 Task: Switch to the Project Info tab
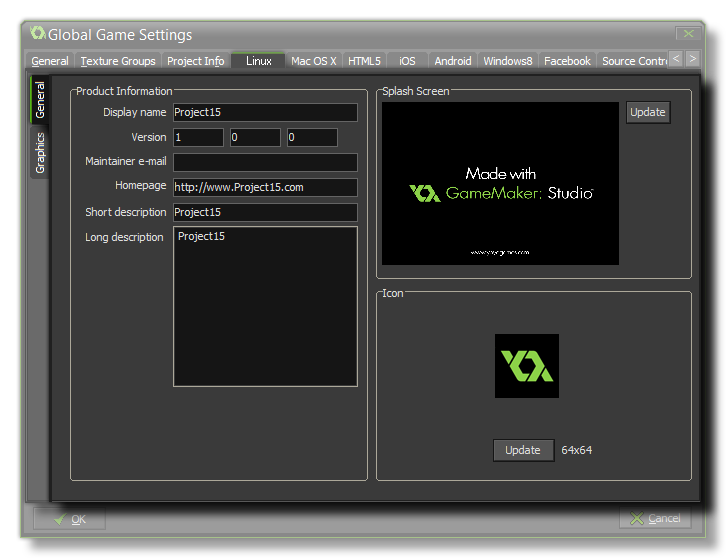pos(195,61)
